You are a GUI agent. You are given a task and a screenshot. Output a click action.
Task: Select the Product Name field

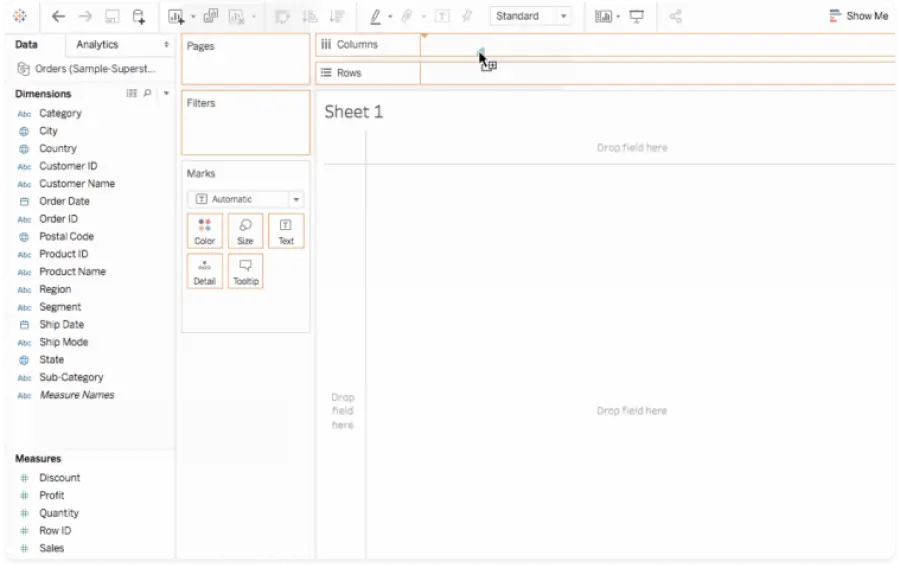(72, 272)
